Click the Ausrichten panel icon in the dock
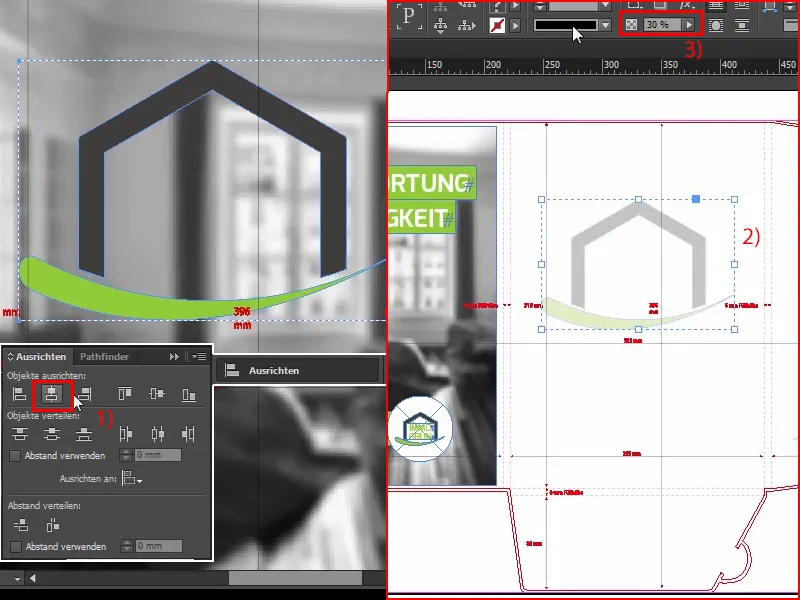This screenshot has width=800, height=600. point(232,370)
